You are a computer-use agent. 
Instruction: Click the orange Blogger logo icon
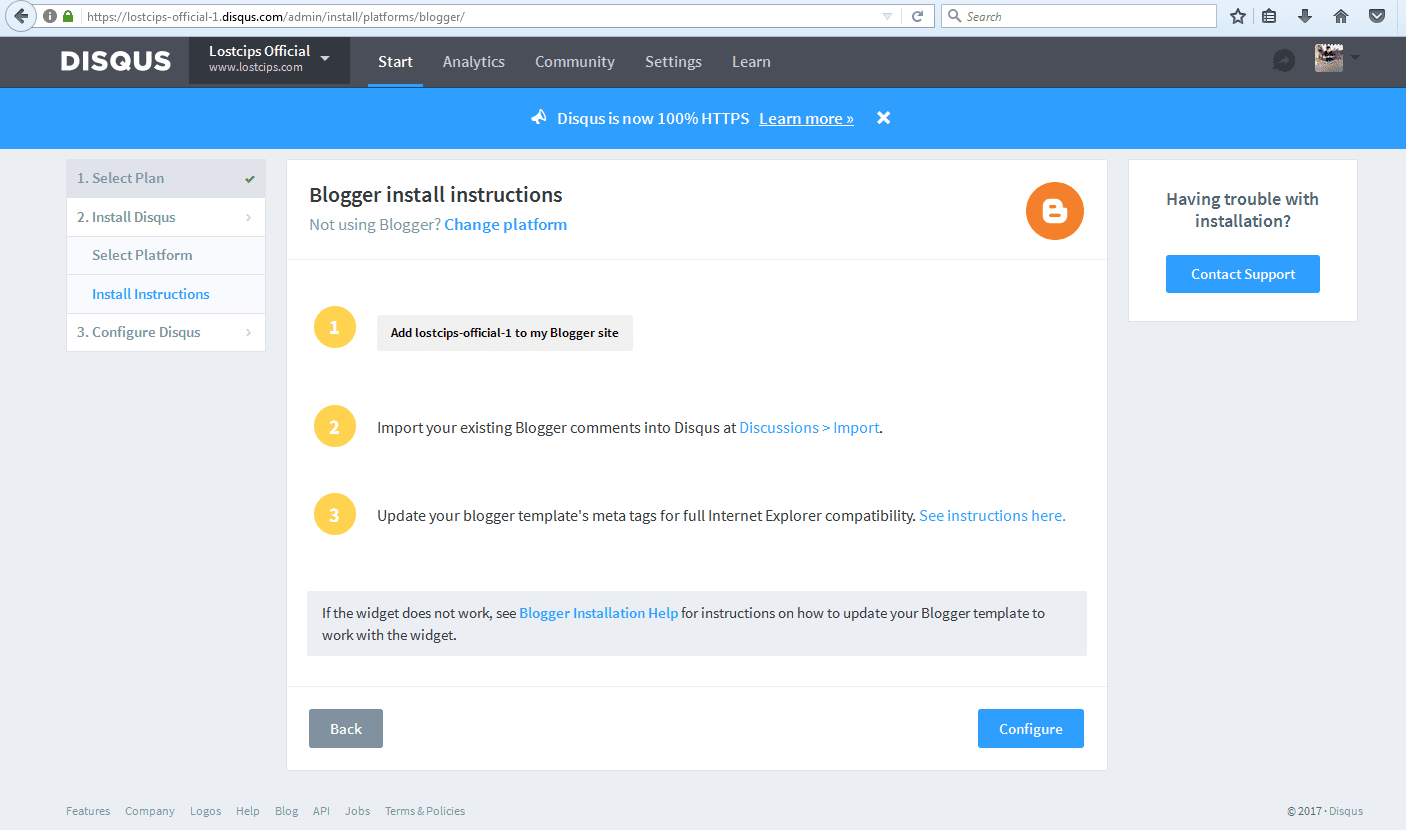tap(1055, 211)
